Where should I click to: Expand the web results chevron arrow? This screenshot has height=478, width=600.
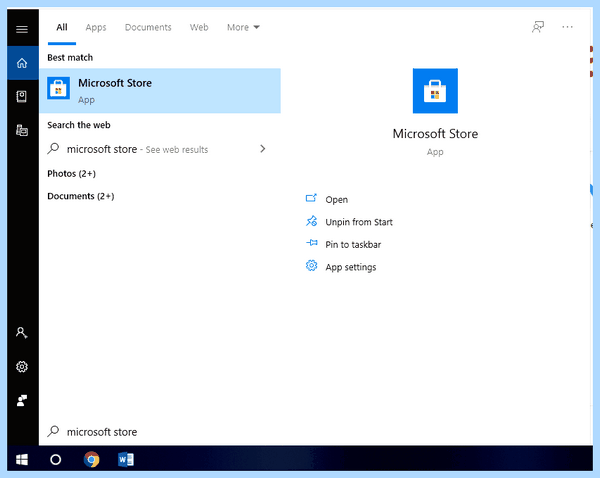262,148
